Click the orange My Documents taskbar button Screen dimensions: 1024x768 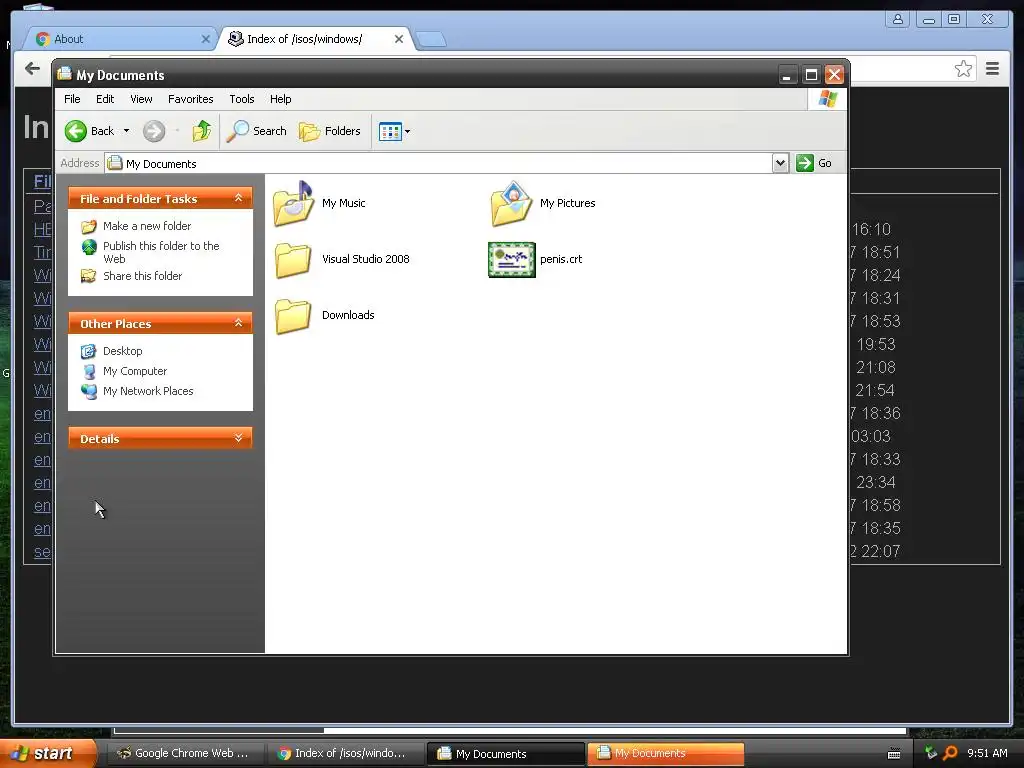coord(665,754)
